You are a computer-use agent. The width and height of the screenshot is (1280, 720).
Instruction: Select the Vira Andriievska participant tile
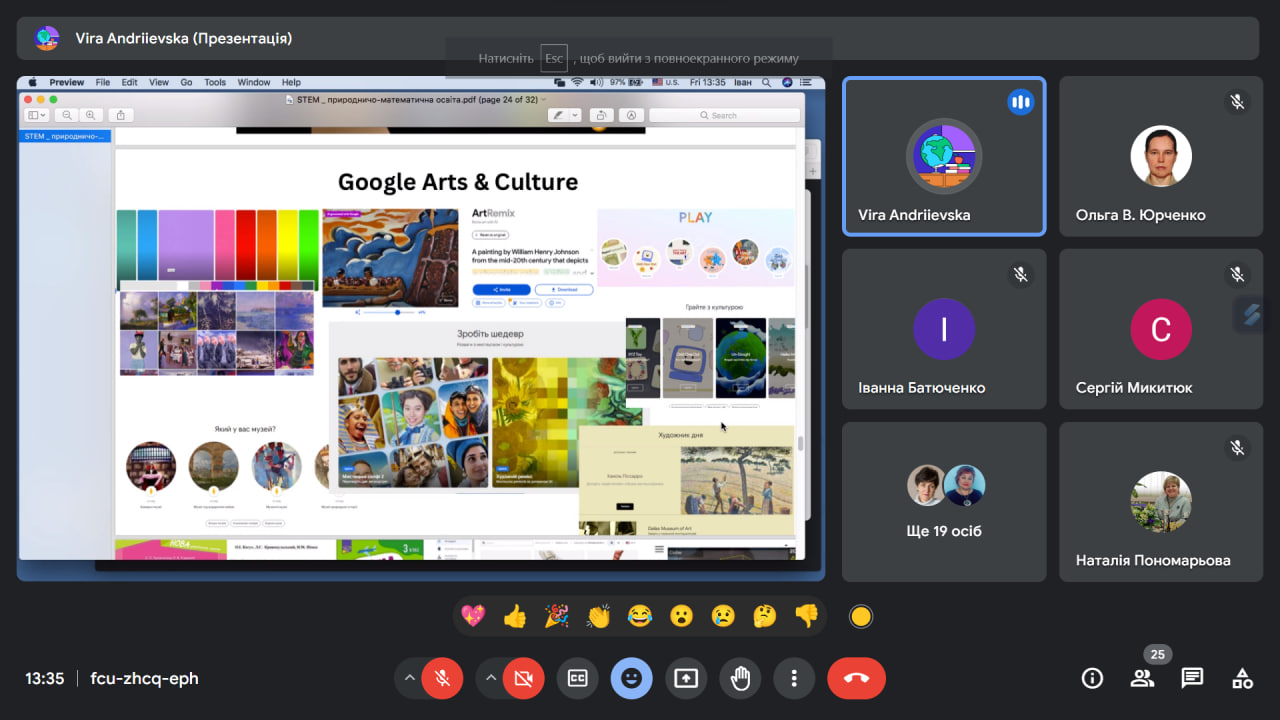click(x=944, y=156)
